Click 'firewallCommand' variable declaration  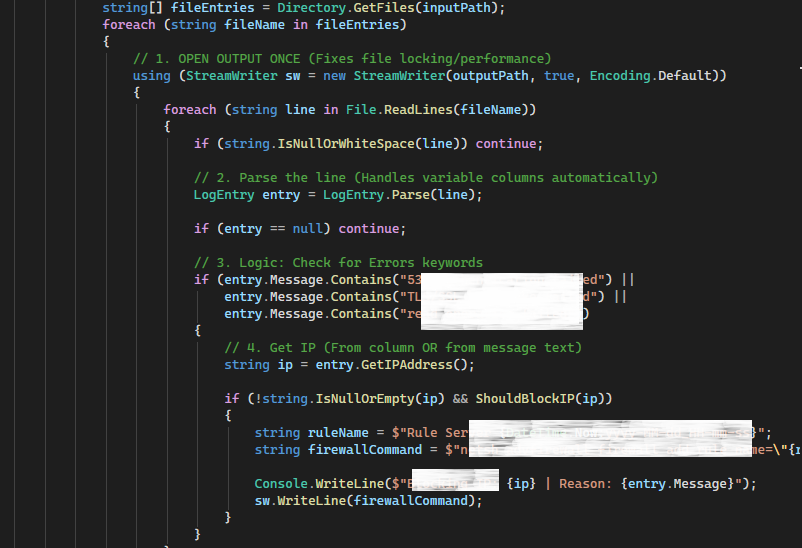click(365, 450)
